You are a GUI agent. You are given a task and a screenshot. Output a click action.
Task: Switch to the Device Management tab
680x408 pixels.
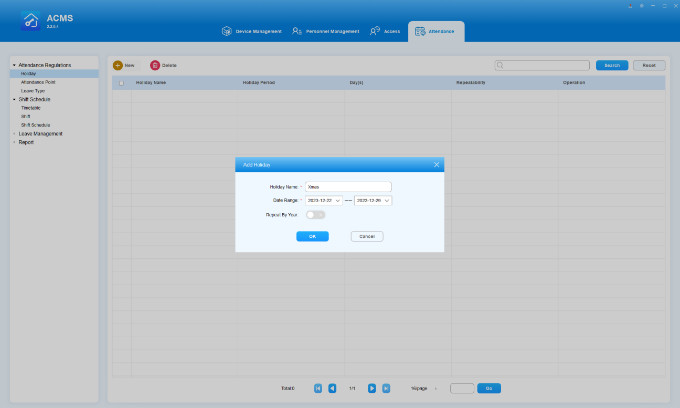(253, 32)
